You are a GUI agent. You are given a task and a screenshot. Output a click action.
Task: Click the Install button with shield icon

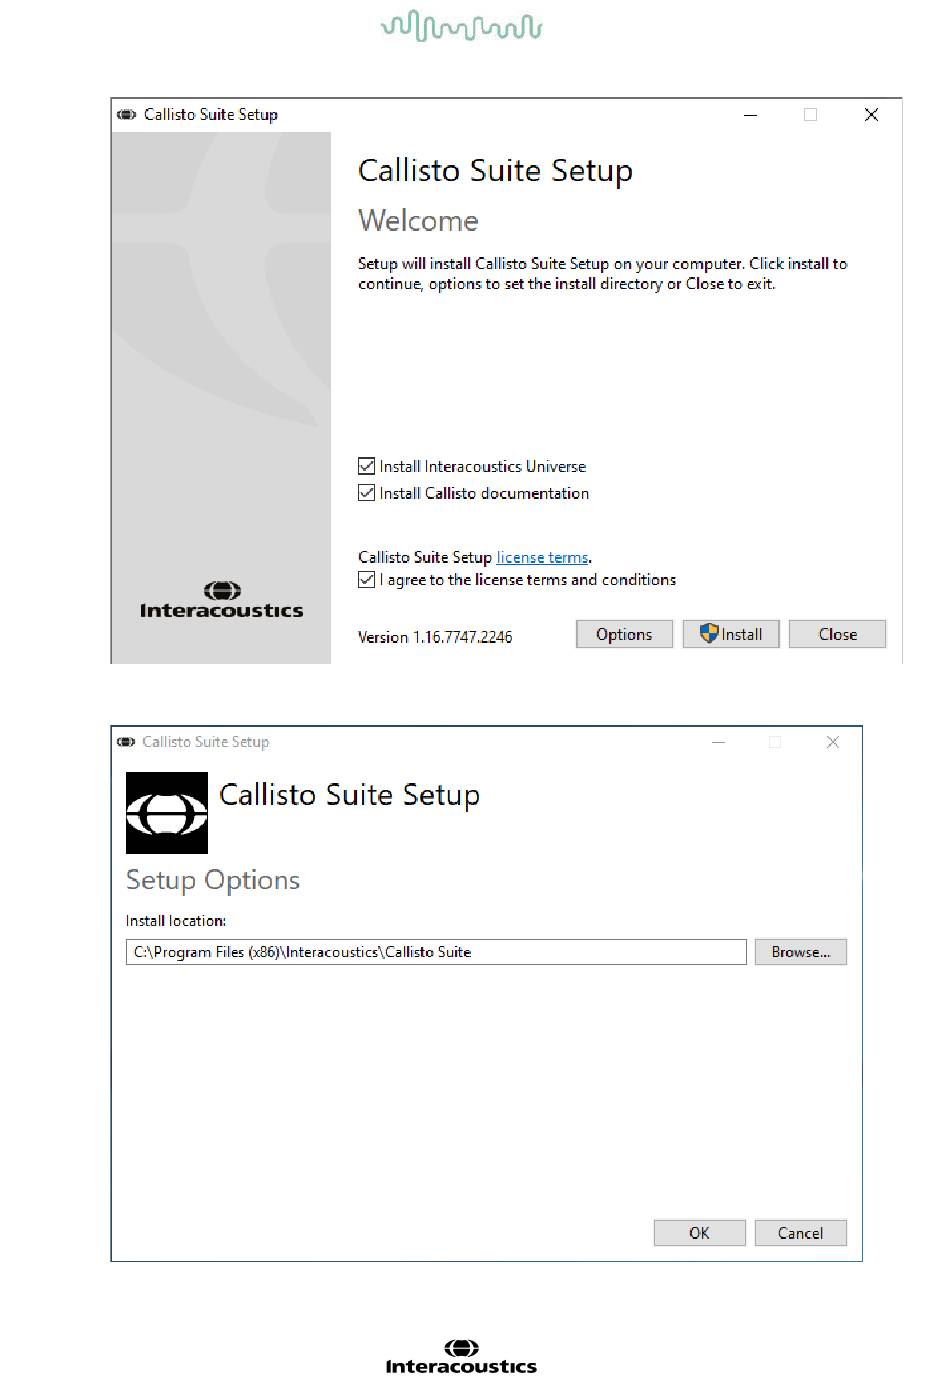(731, 634)
